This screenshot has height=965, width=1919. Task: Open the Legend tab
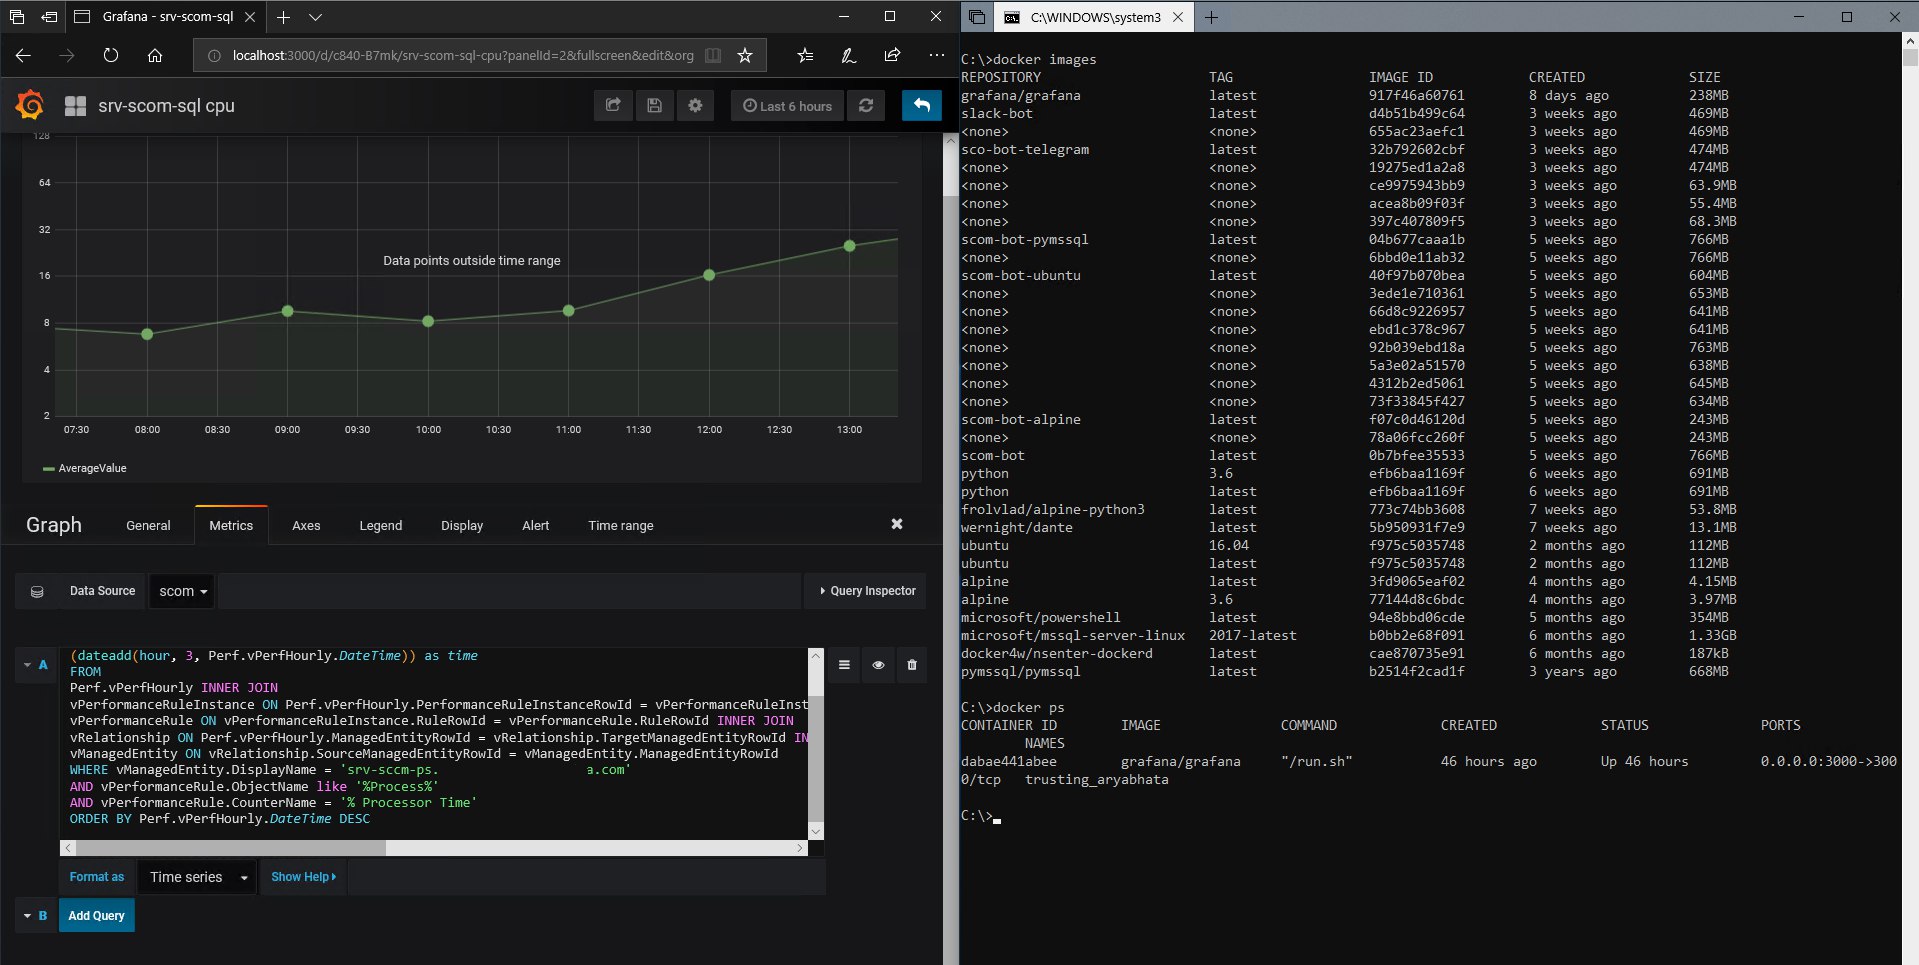(x=381, y=525)
